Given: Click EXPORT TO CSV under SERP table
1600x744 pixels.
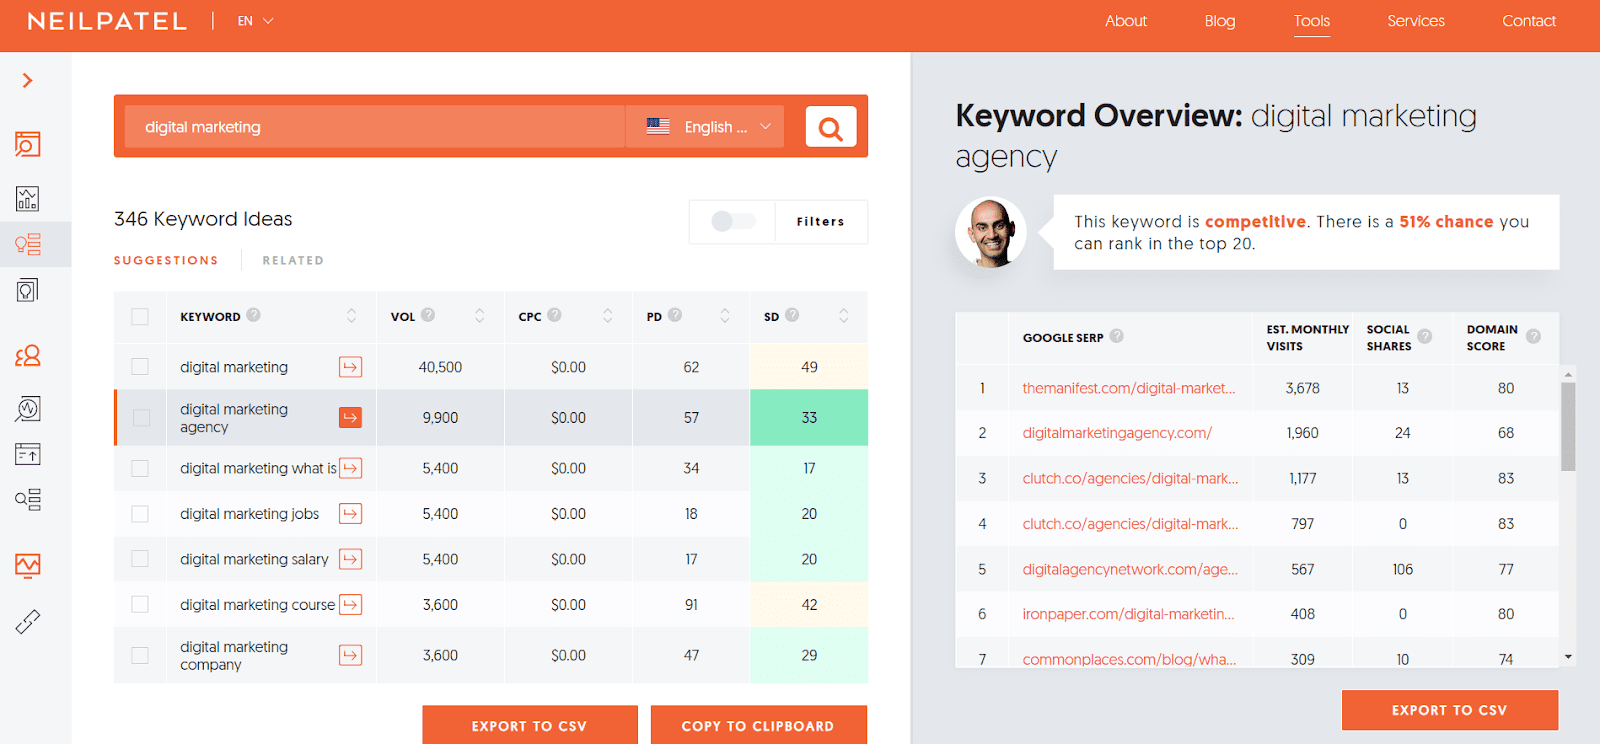Looking at the screenshot, I should coord(1450,710).
